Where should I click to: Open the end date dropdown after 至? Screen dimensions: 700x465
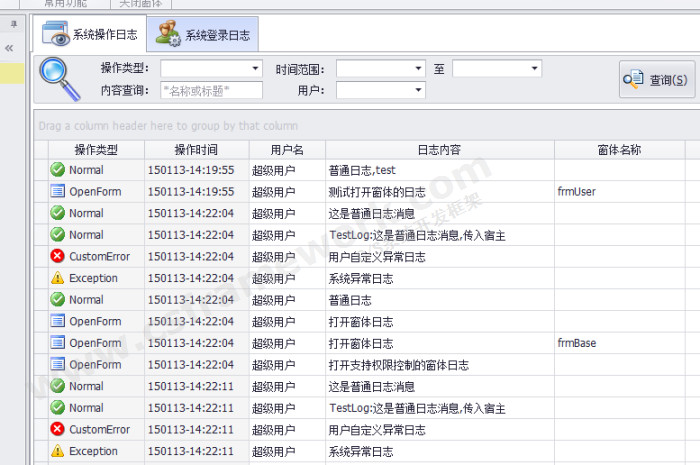click(535, 69)
